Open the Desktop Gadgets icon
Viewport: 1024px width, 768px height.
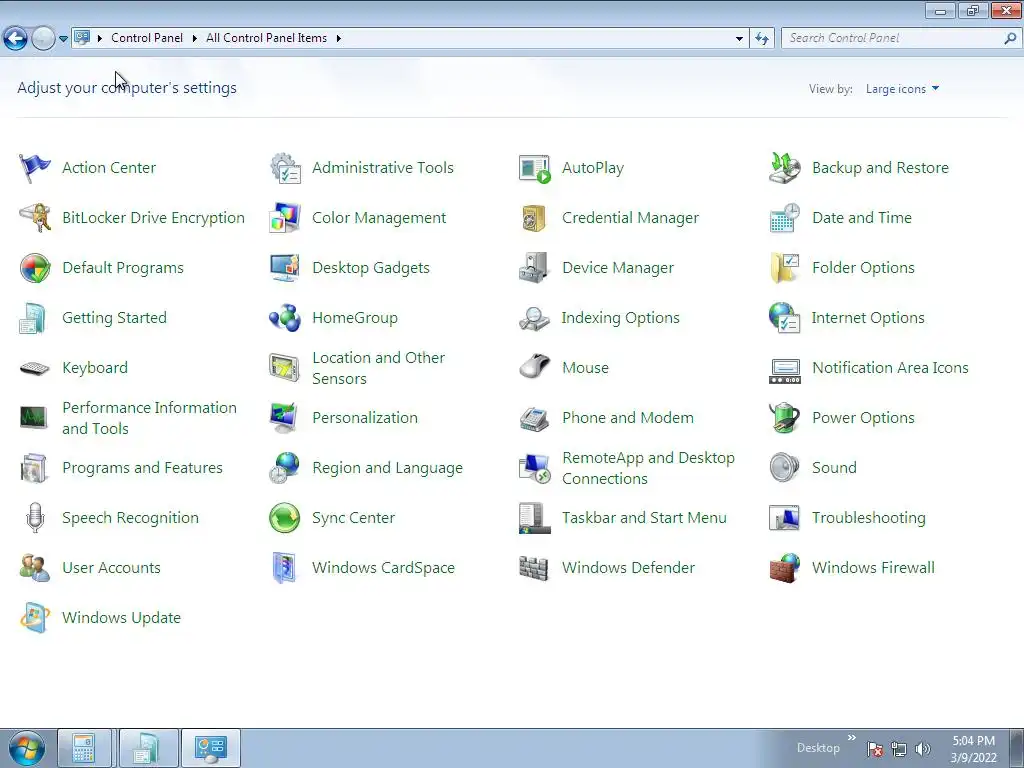(285, 268)
